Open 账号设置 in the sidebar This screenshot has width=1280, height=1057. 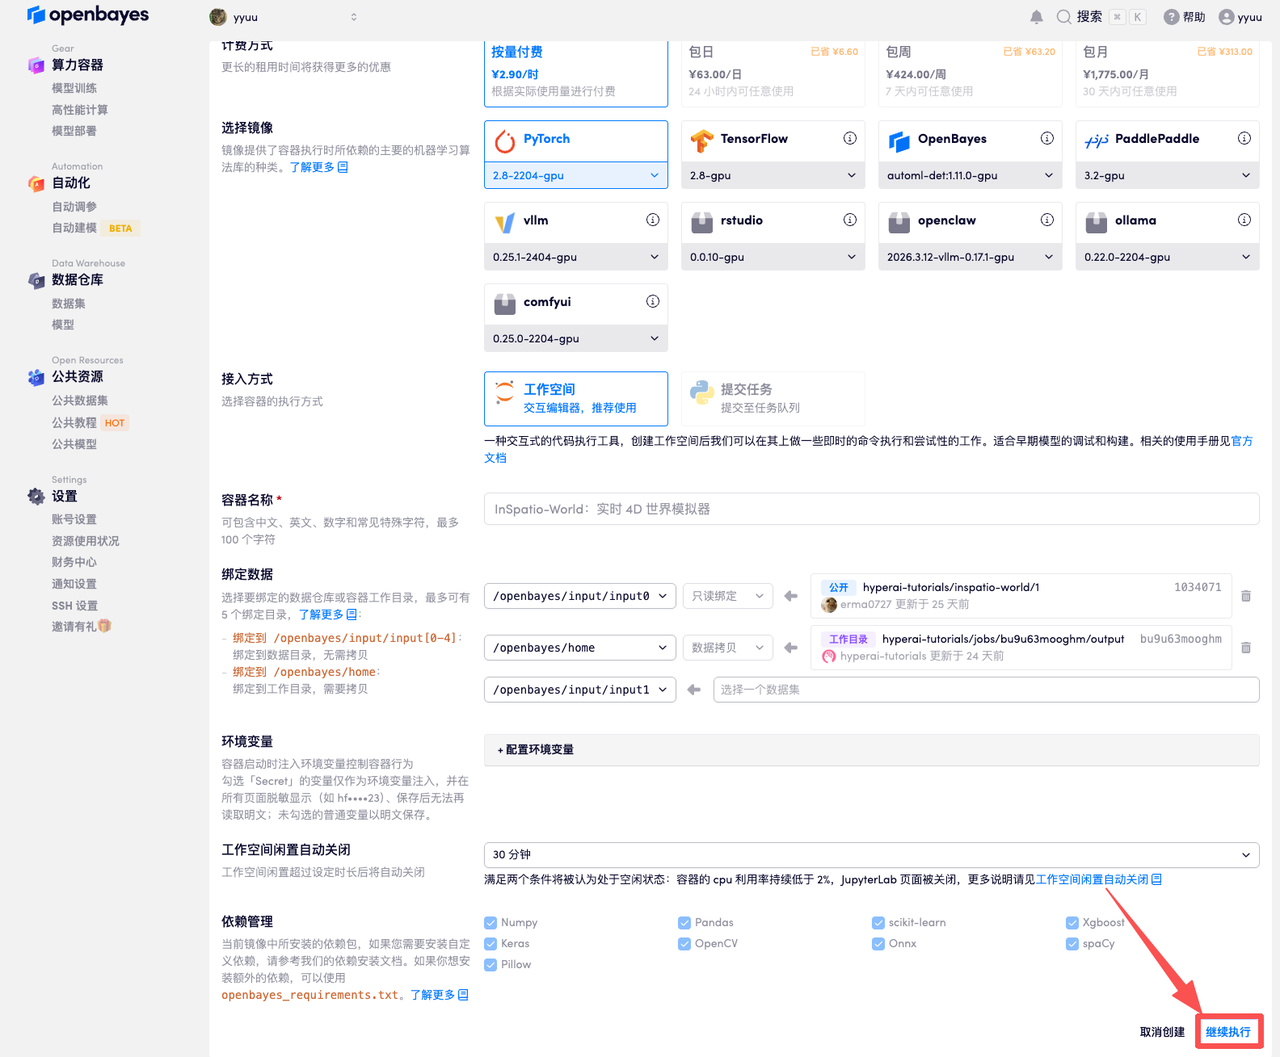pos(74,520)
